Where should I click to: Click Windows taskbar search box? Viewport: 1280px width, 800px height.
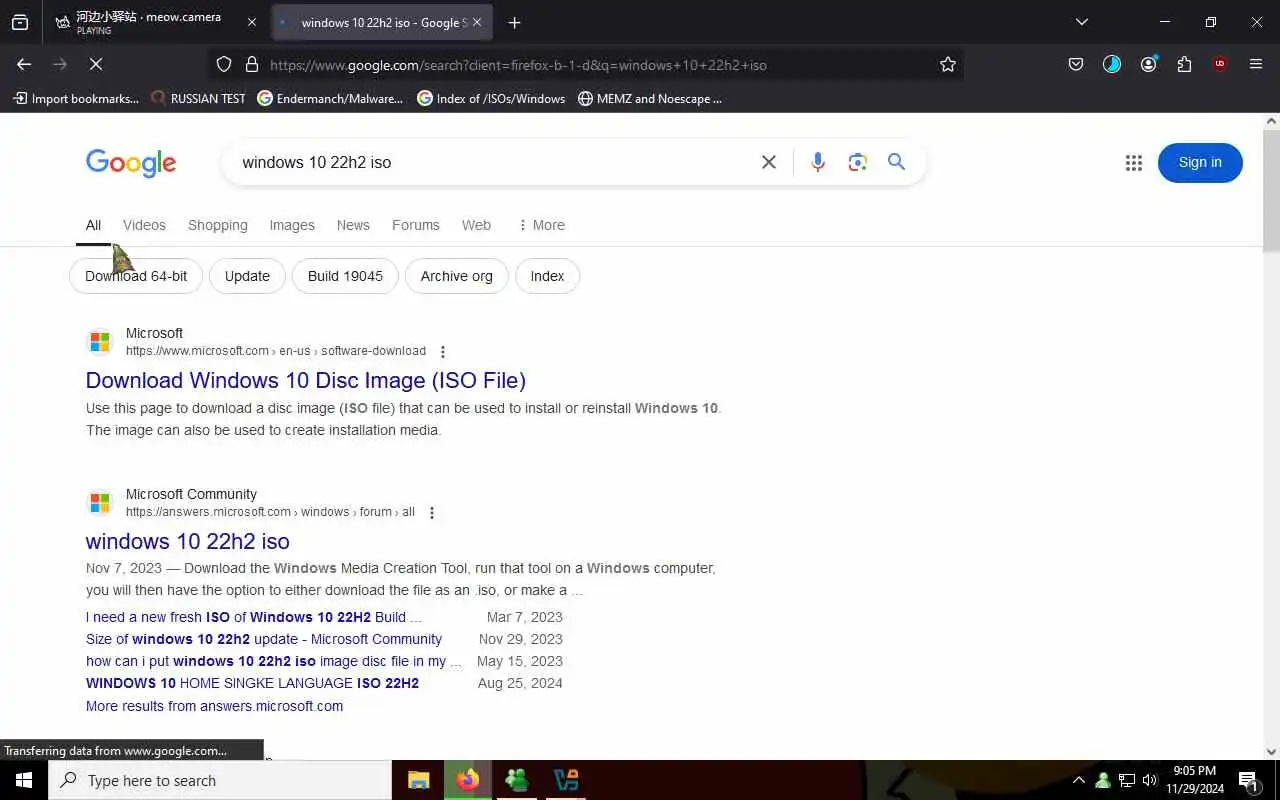[x=220, y=780]
